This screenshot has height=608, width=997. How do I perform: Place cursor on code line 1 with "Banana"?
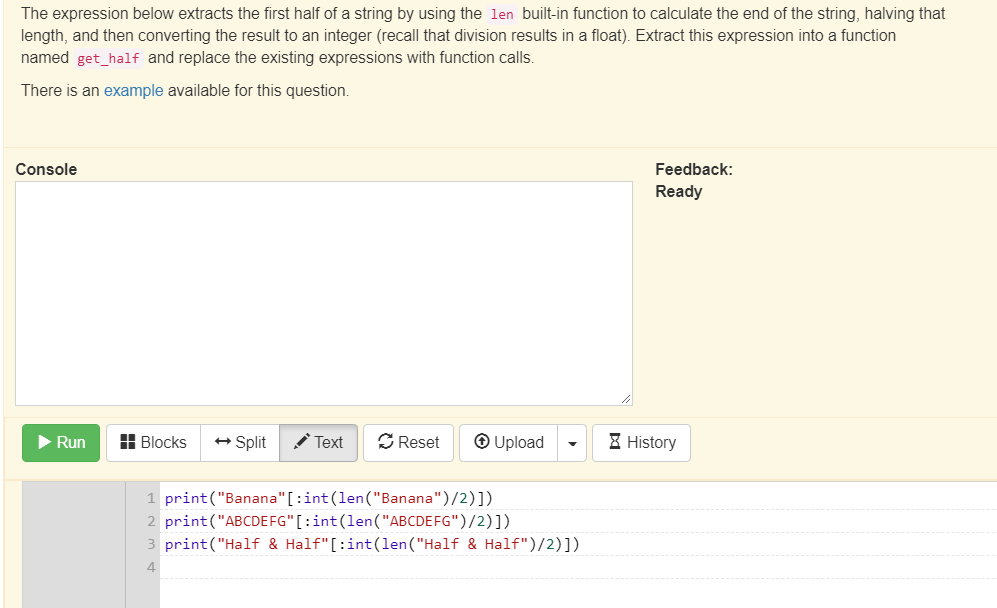(329, 498)
